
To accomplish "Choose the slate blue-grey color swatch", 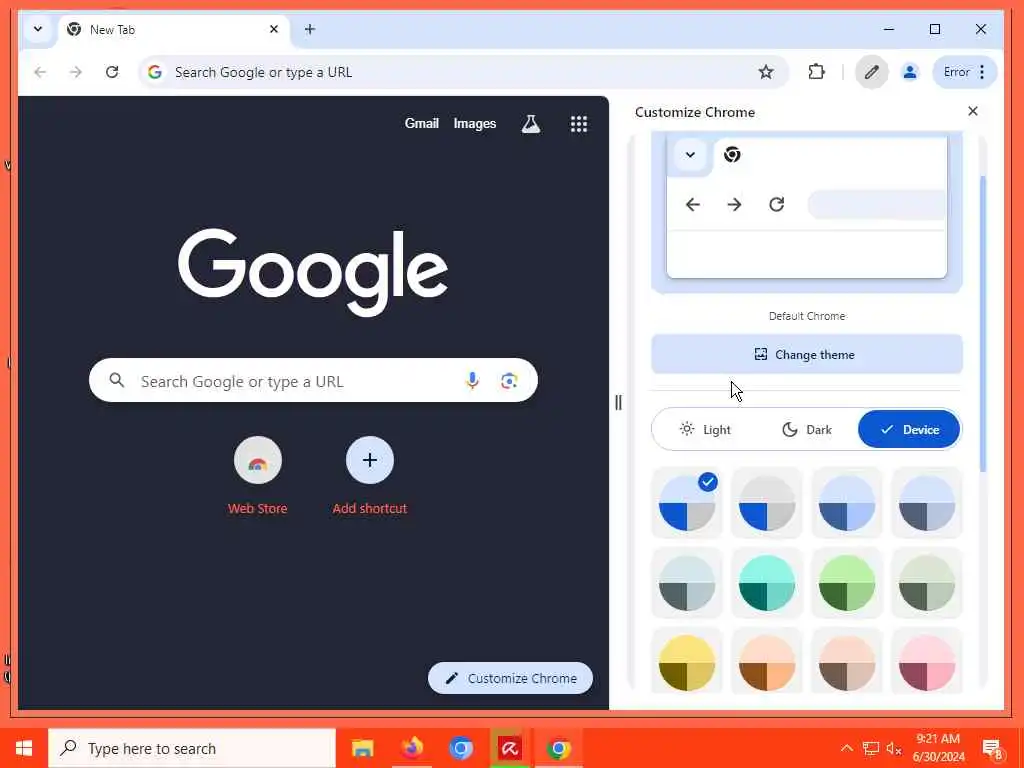I will pos(926,503).
